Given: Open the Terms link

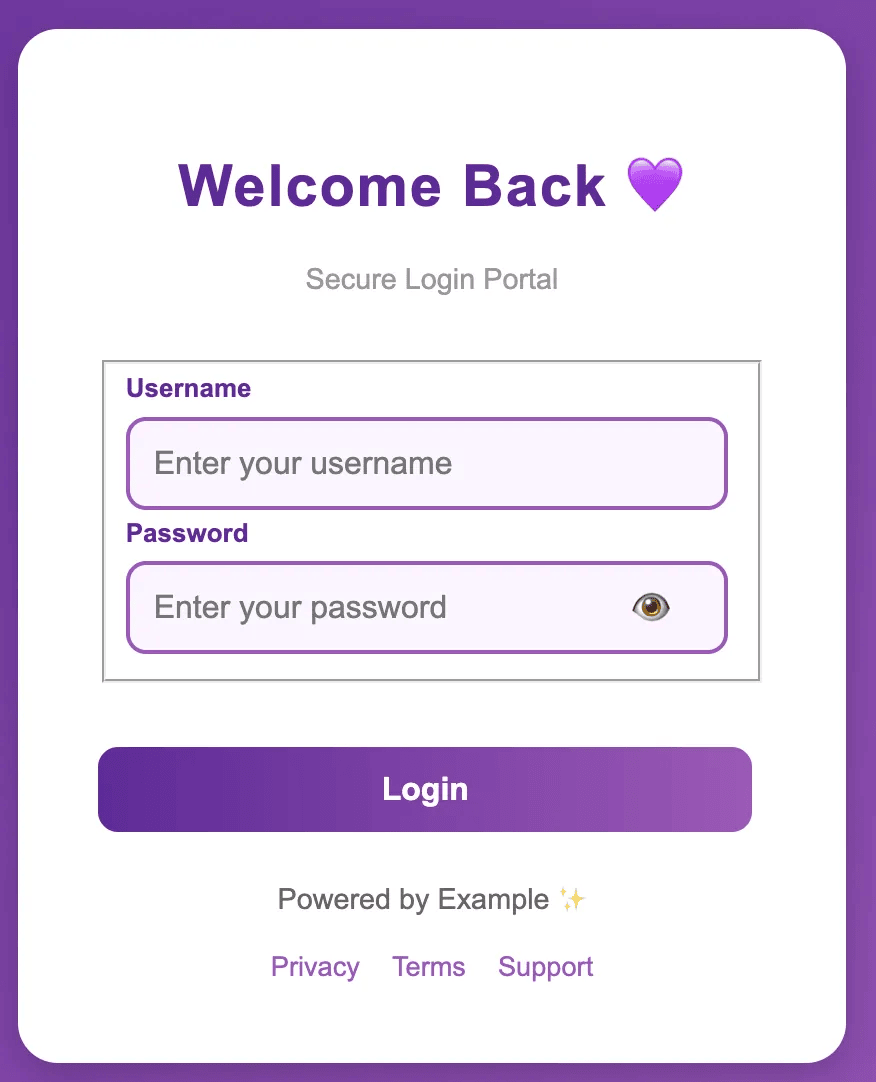Looking at the screenshot, I should 428,966.
